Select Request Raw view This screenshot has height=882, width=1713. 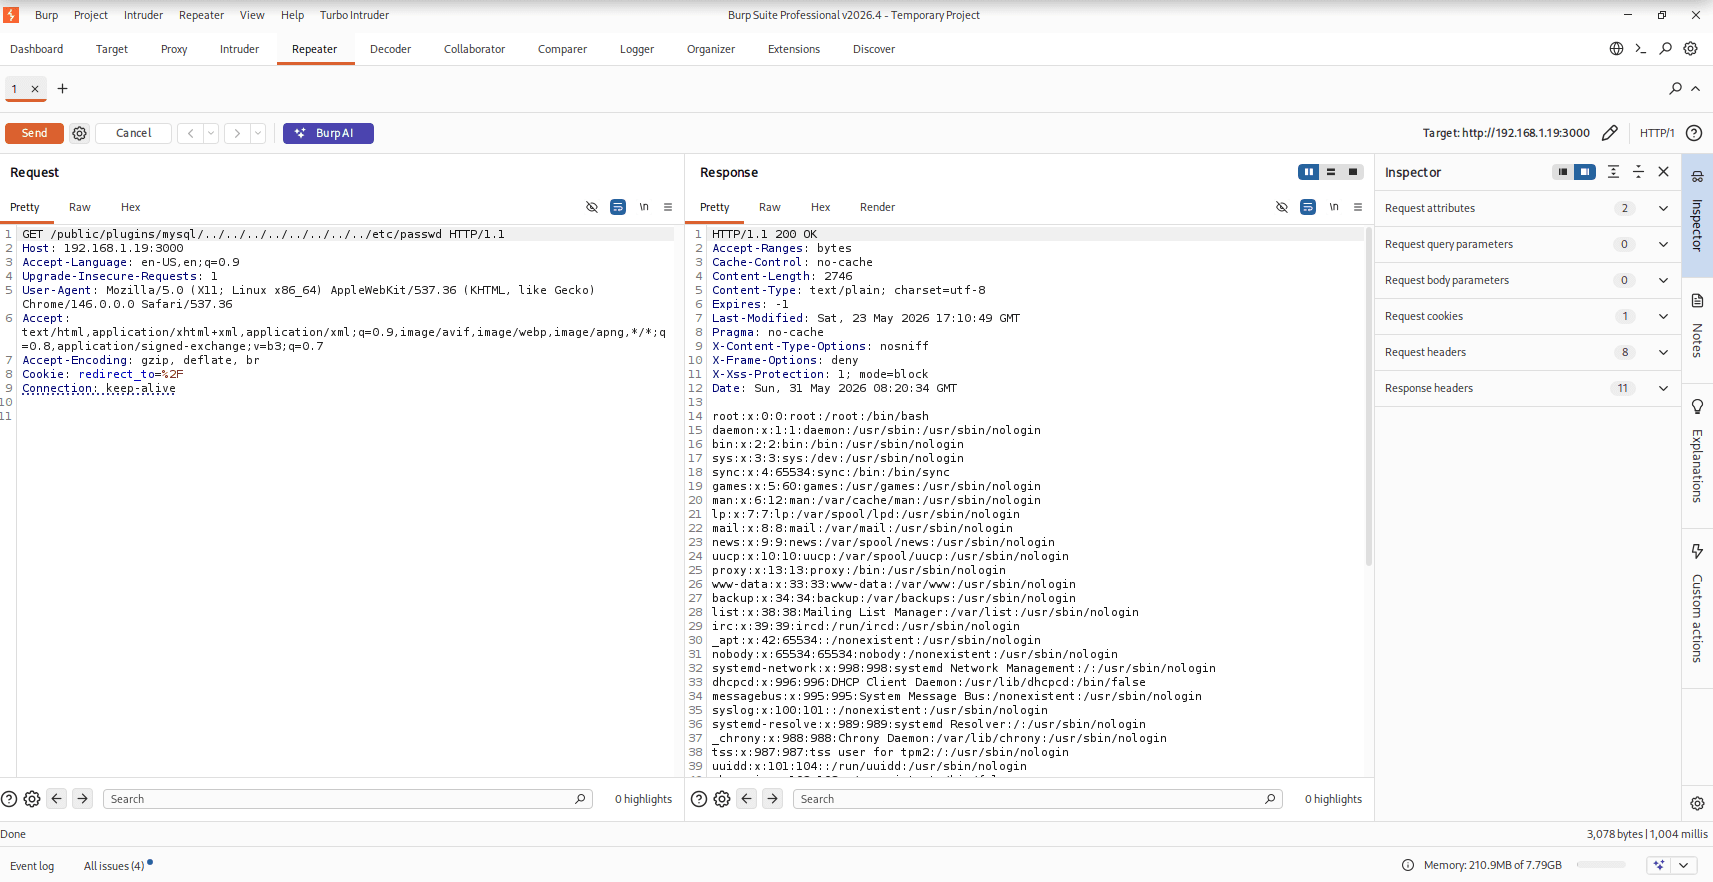tap(80, 207)
